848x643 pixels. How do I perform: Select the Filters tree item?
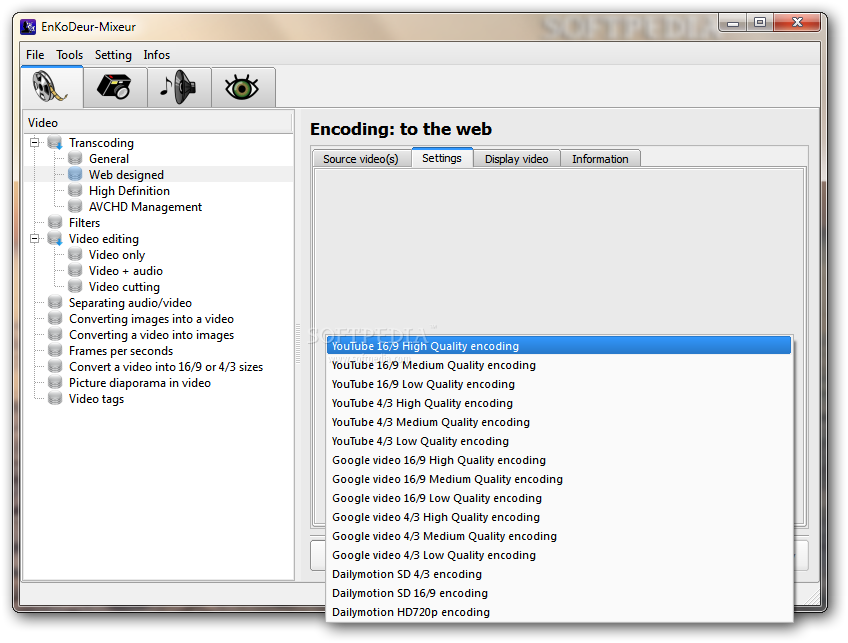pos(84,222)
